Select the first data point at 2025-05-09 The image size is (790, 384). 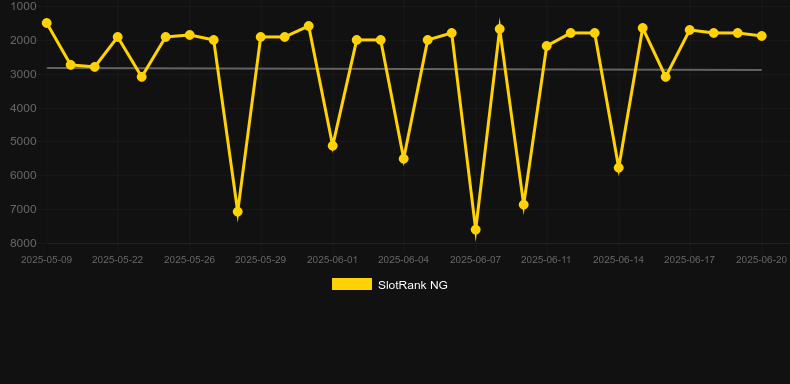(x=47, y=23)
